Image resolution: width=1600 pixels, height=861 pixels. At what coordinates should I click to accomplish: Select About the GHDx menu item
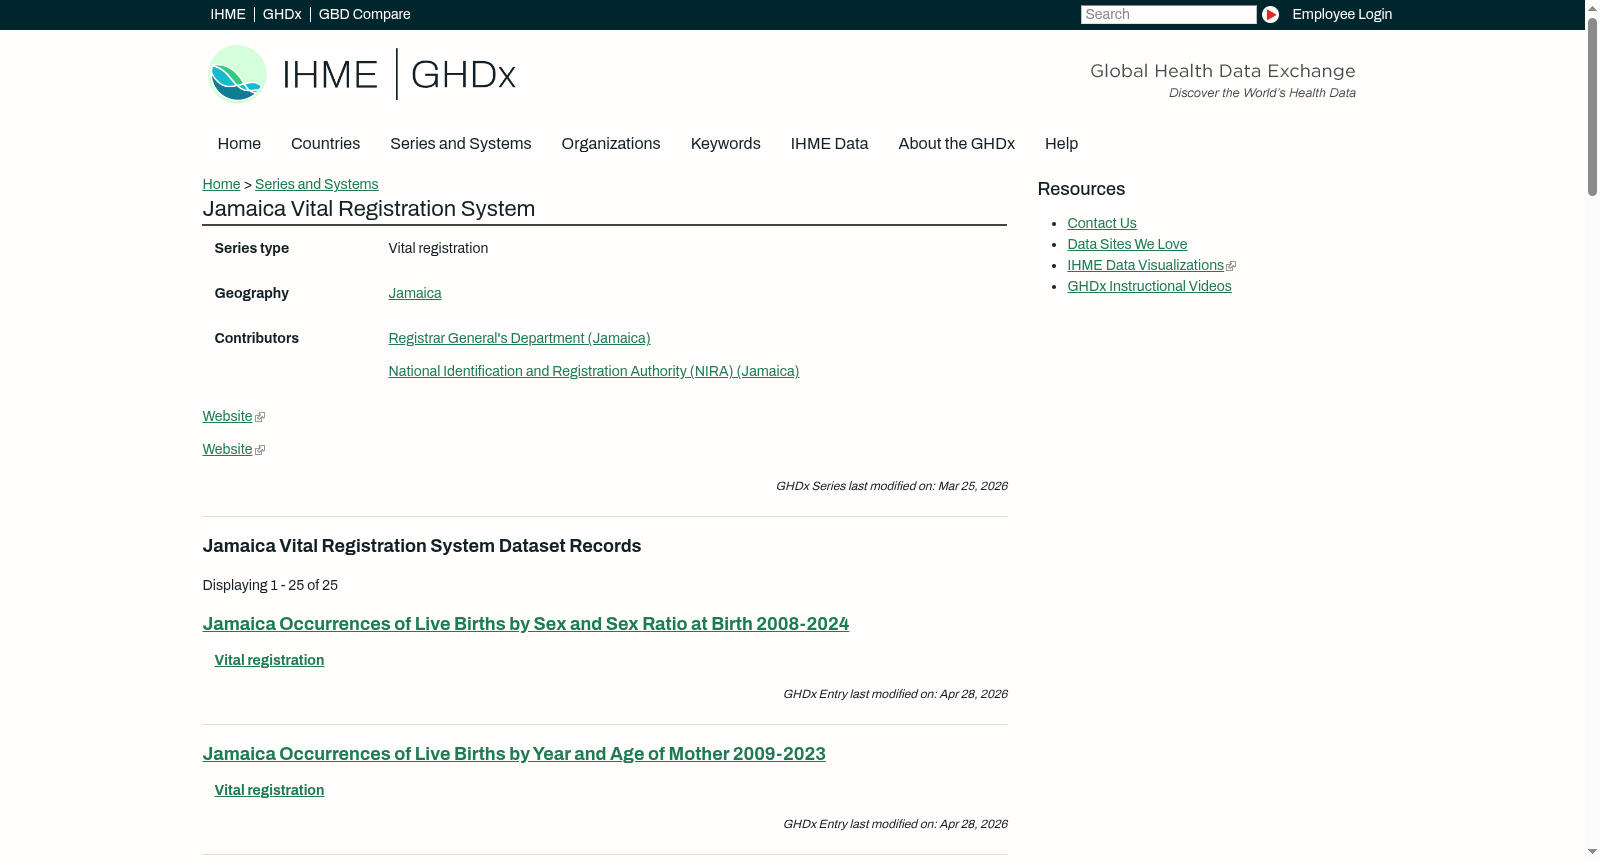(x=957, y=144)
